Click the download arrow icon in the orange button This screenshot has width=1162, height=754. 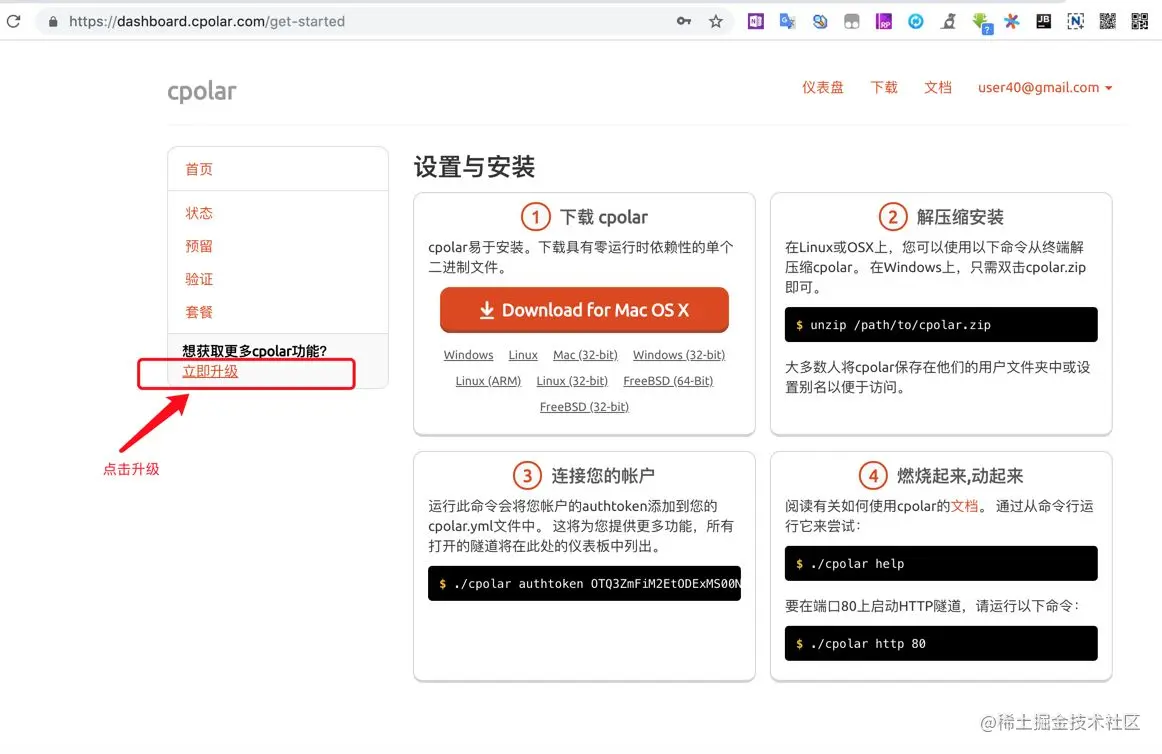(x=486, y=310)
